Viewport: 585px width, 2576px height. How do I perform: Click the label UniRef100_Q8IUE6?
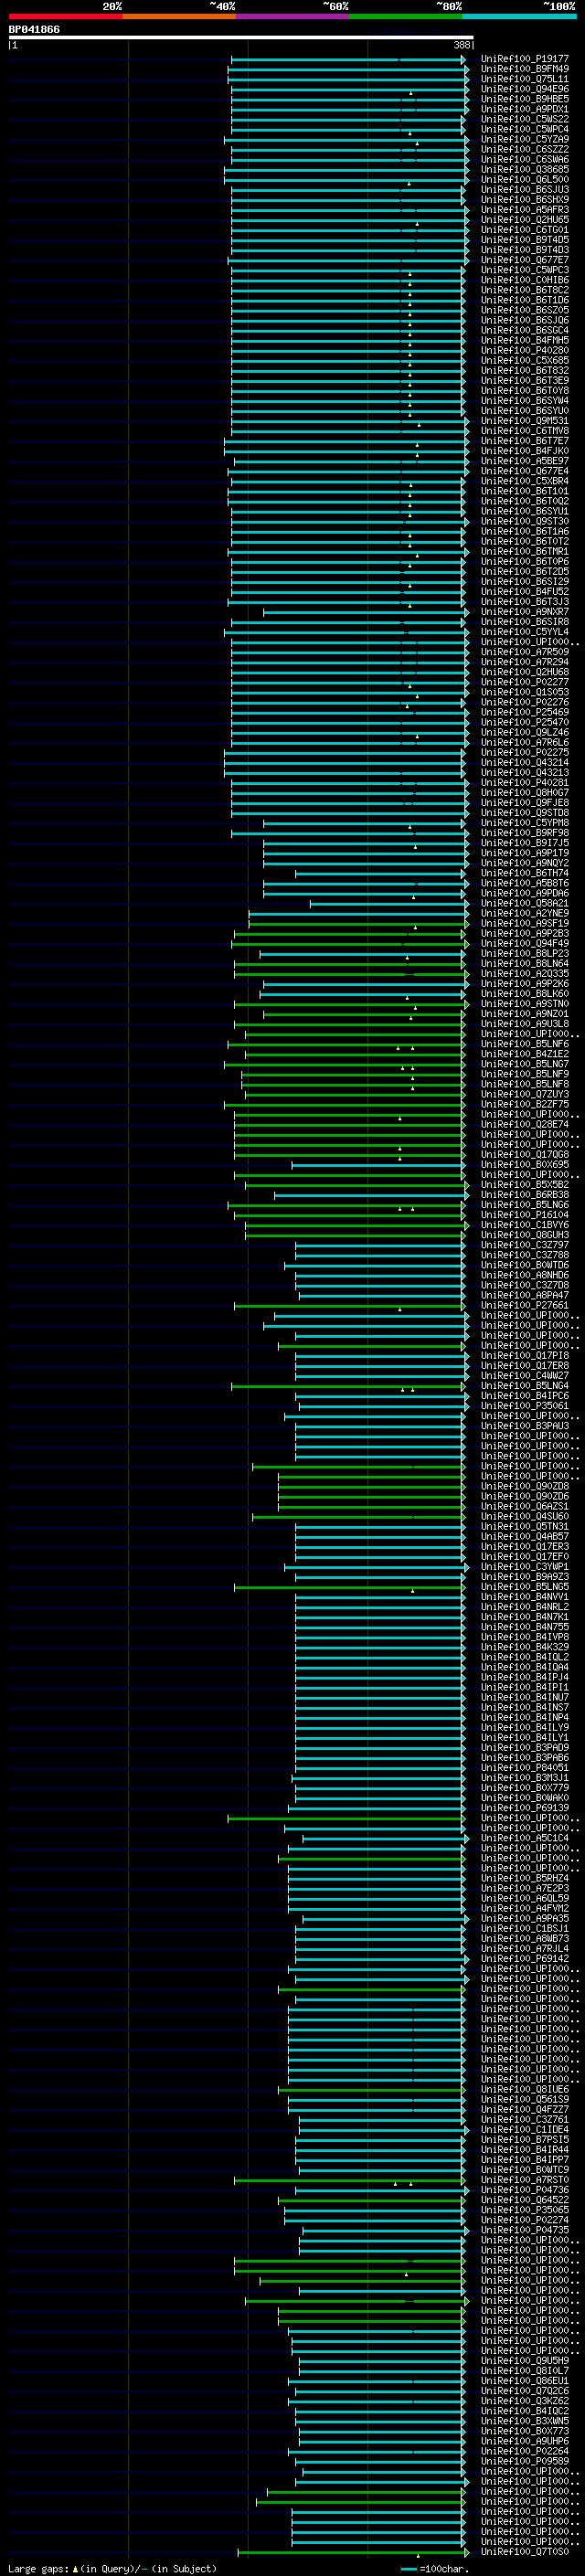[x=524, y=2089]
